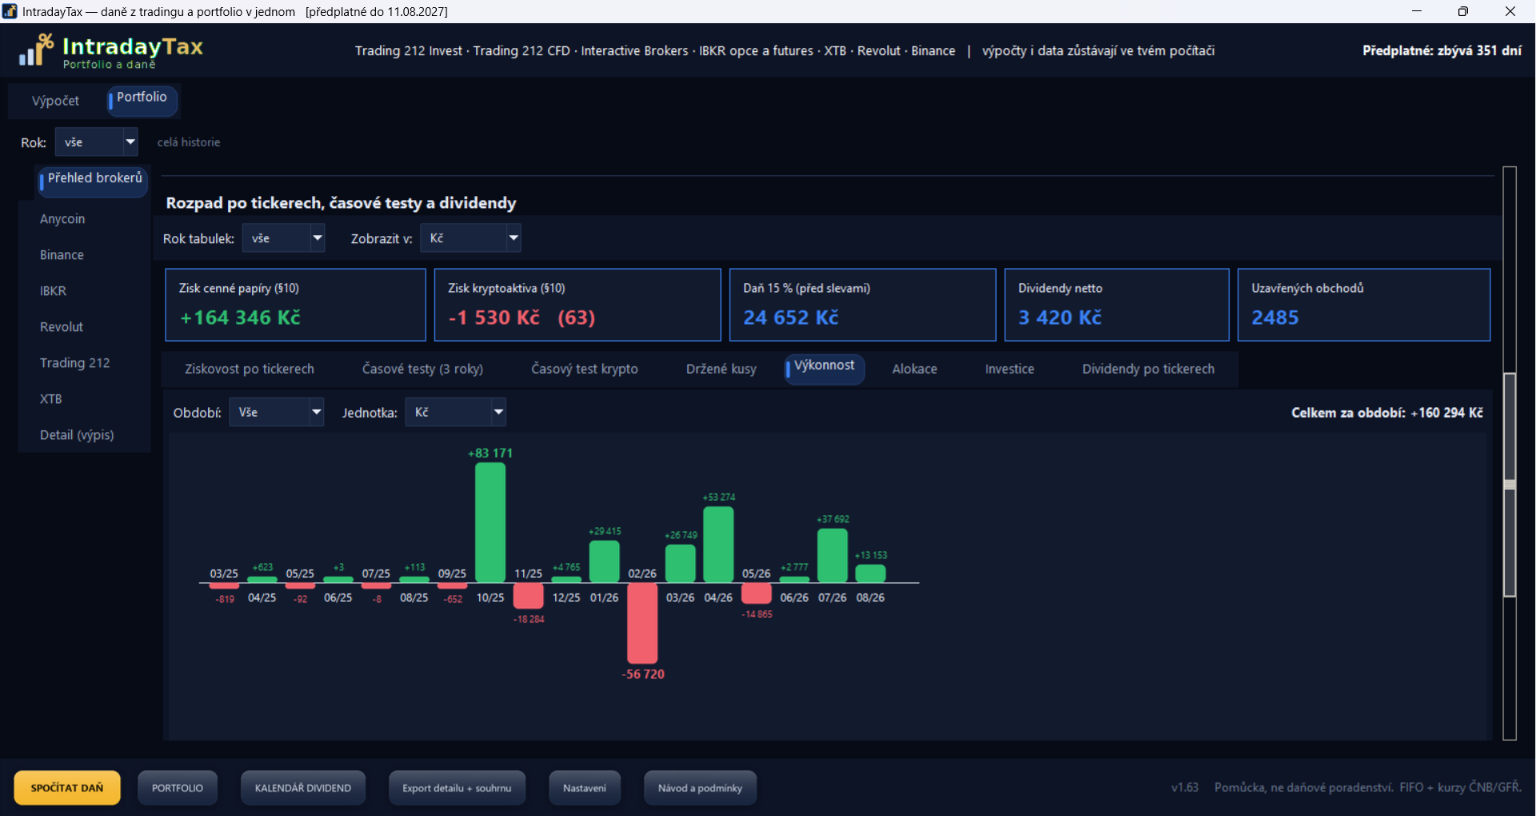Click the green 10/25 bar (+83 171)
This screenshot has width=1536, height=816.
point(490,522)
